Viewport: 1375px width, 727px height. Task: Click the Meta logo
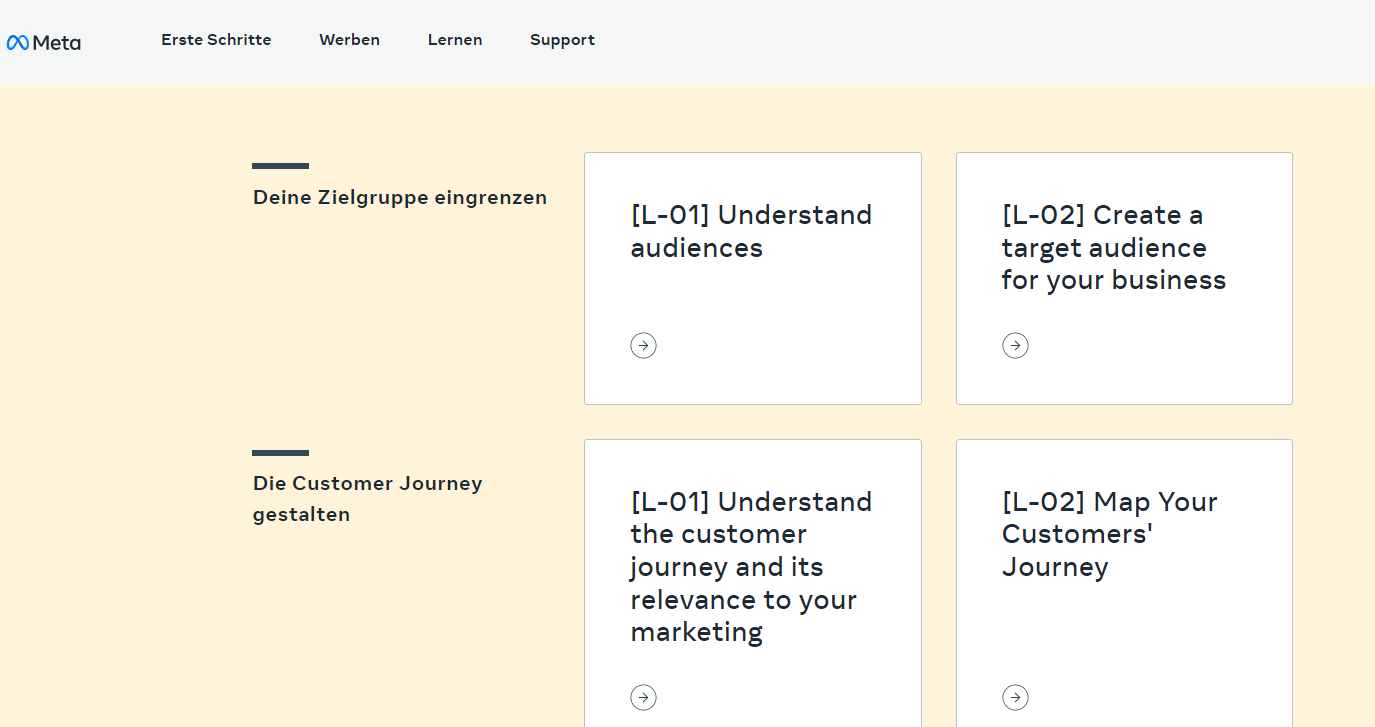44,42
